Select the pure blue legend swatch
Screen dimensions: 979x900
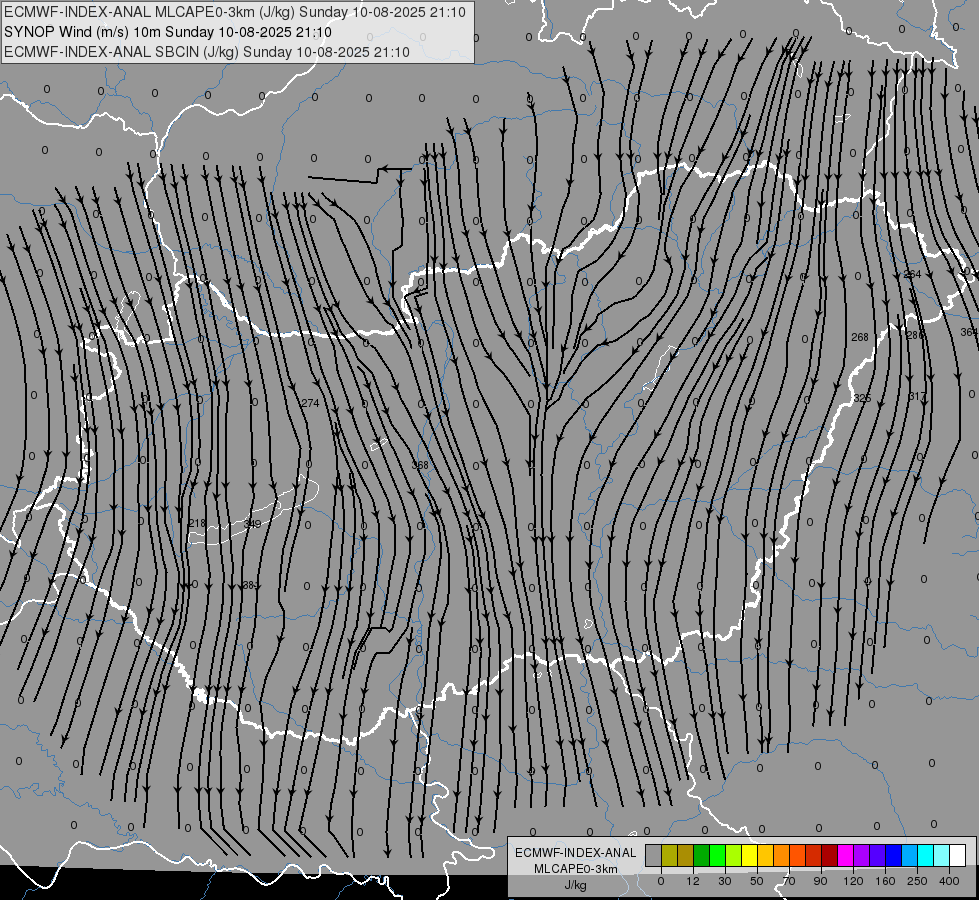893,855
